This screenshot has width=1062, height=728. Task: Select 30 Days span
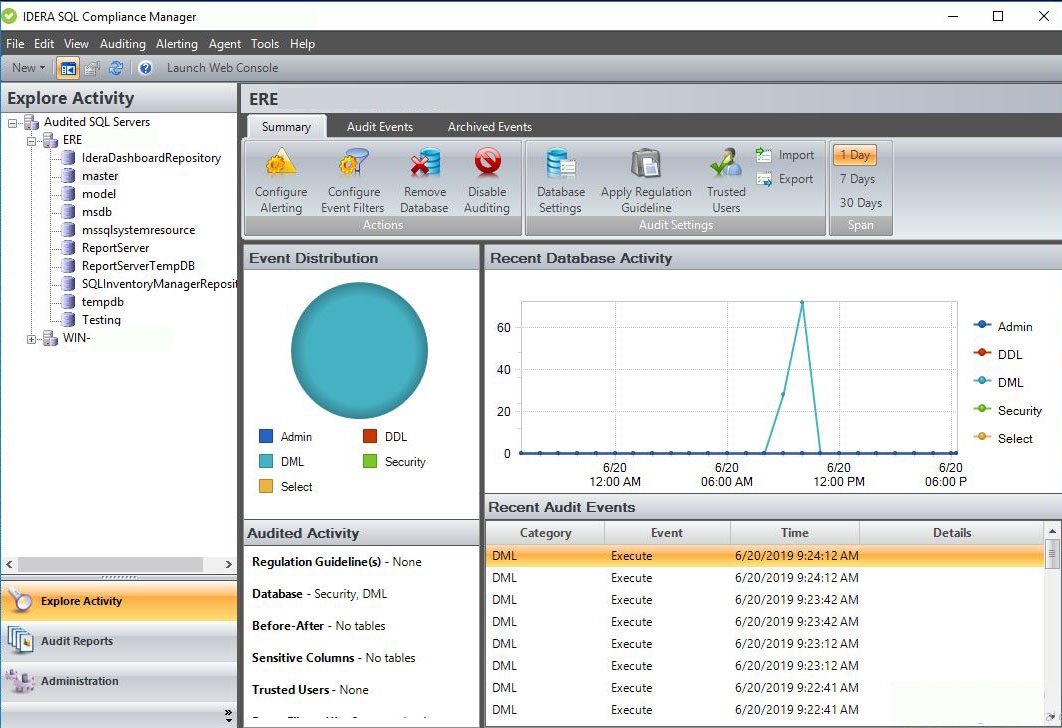(860, 202)
